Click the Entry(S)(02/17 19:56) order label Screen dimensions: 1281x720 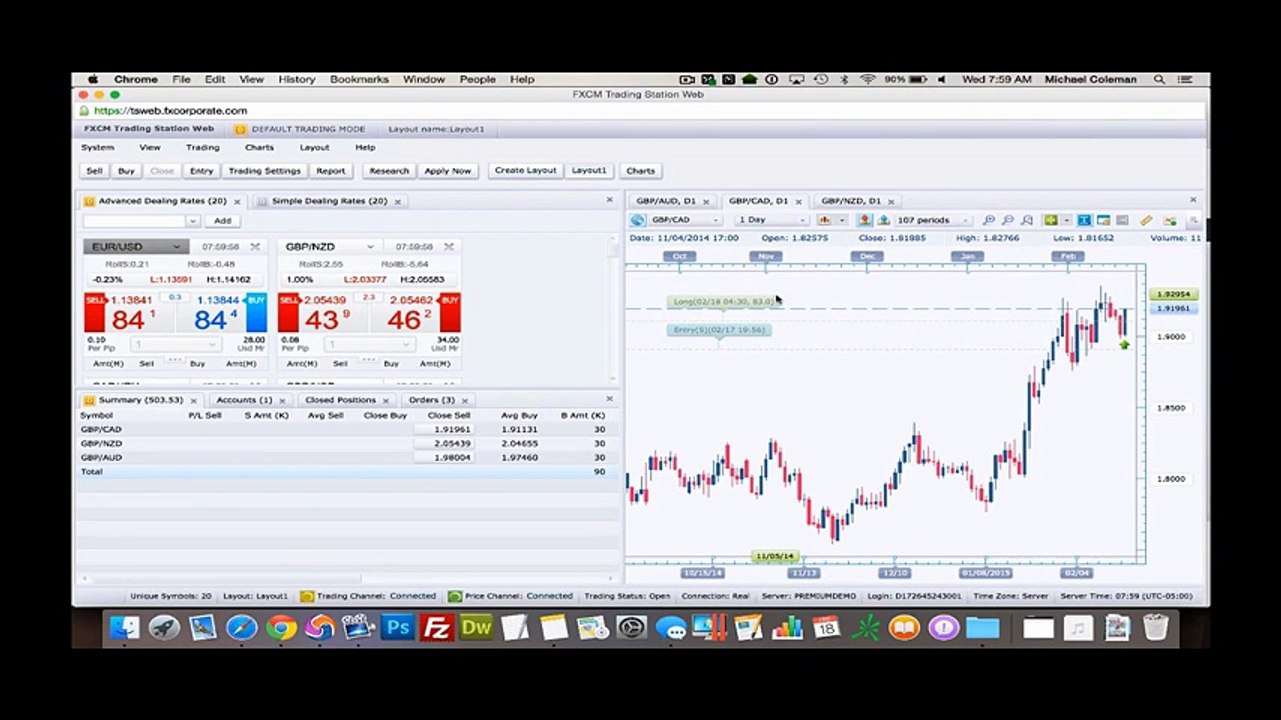tap(719, 330)
